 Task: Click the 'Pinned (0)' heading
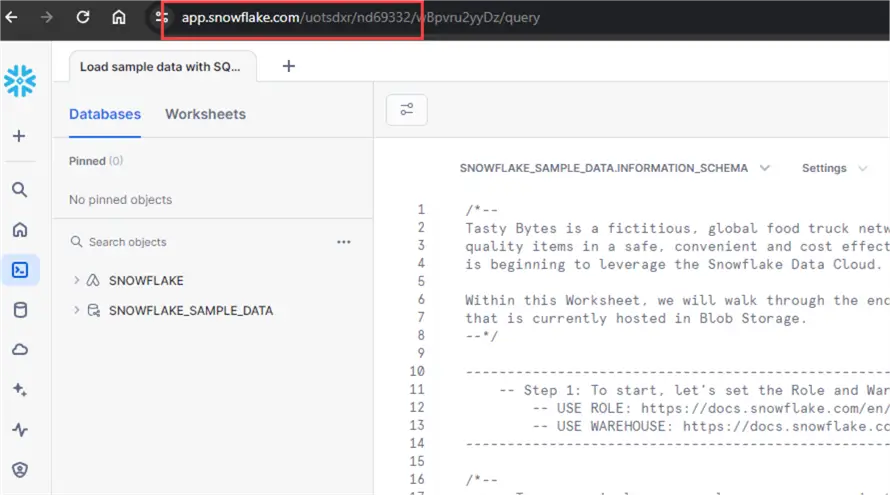(96, 161)
